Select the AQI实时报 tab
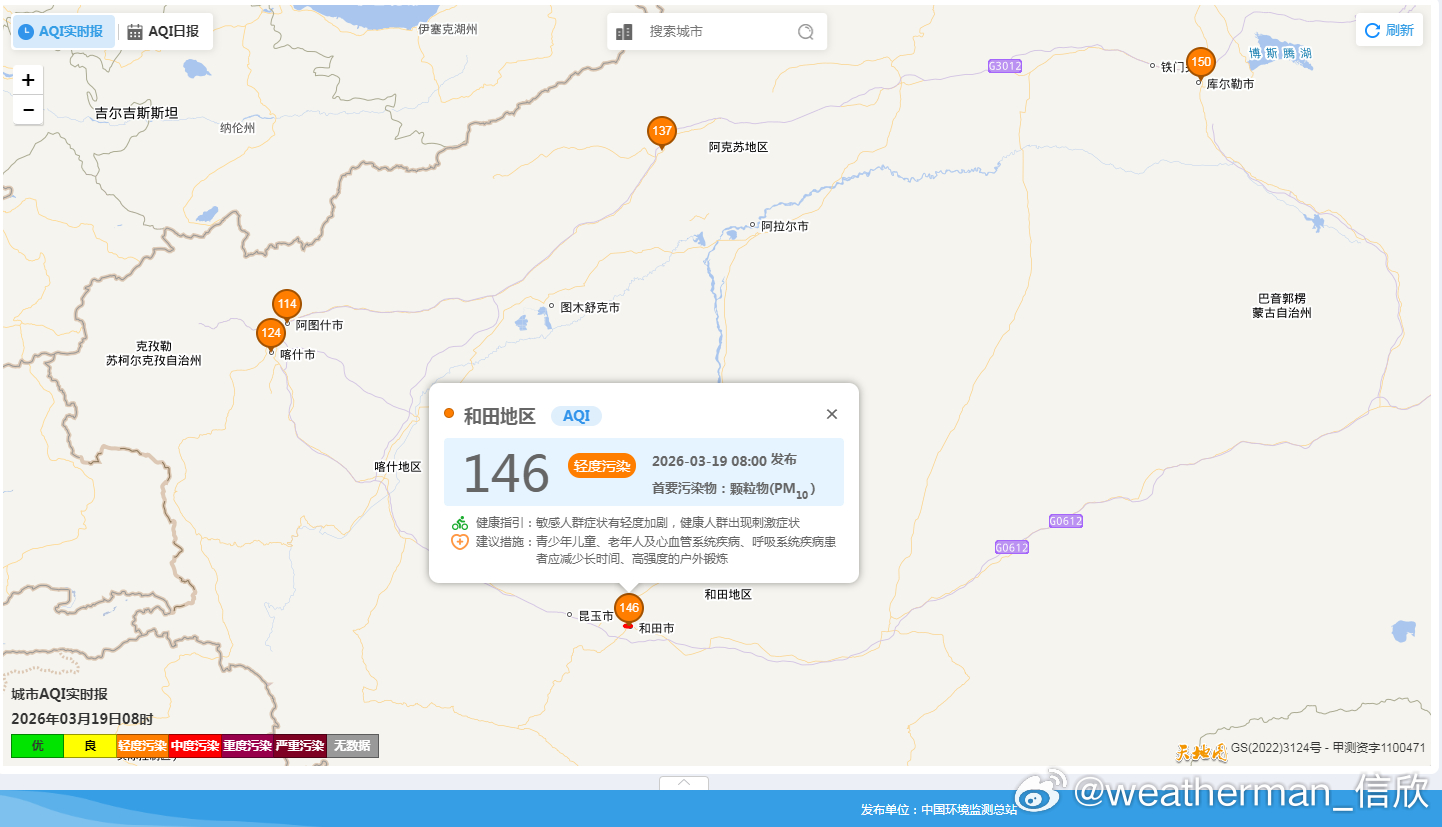The height and width of the screenshot is (827, 1442). (63, 31)
